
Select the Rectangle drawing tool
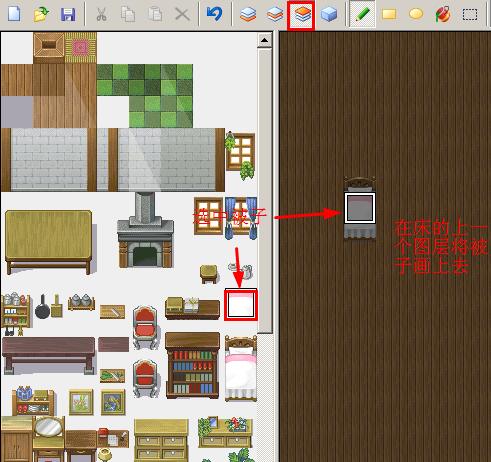click(389, 14)
